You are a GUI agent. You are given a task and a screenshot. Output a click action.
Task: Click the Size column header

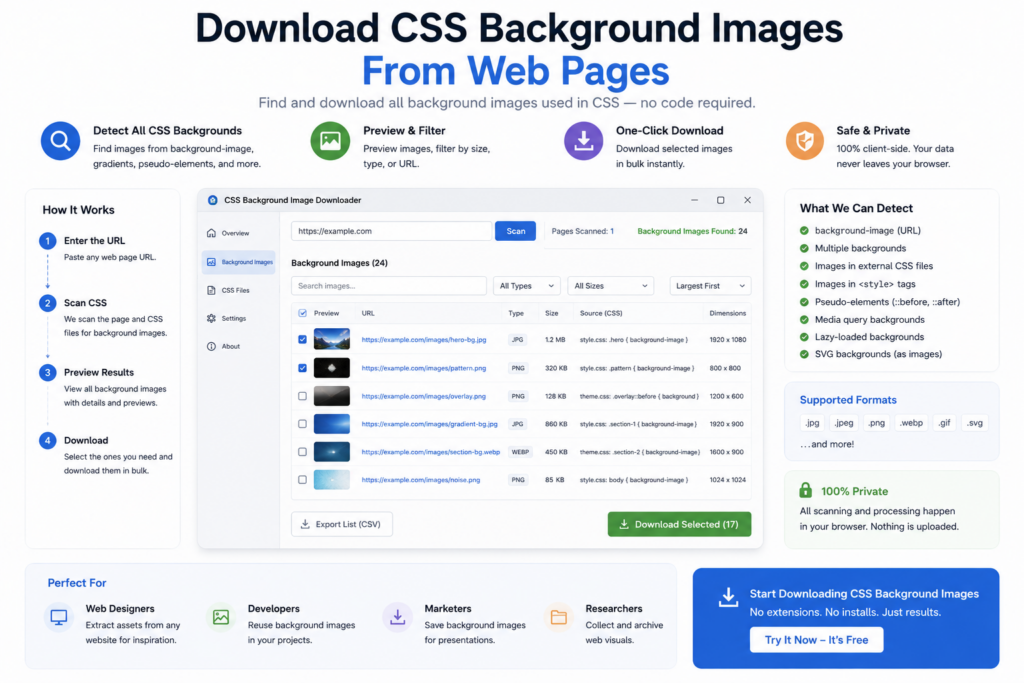[552, 313]
